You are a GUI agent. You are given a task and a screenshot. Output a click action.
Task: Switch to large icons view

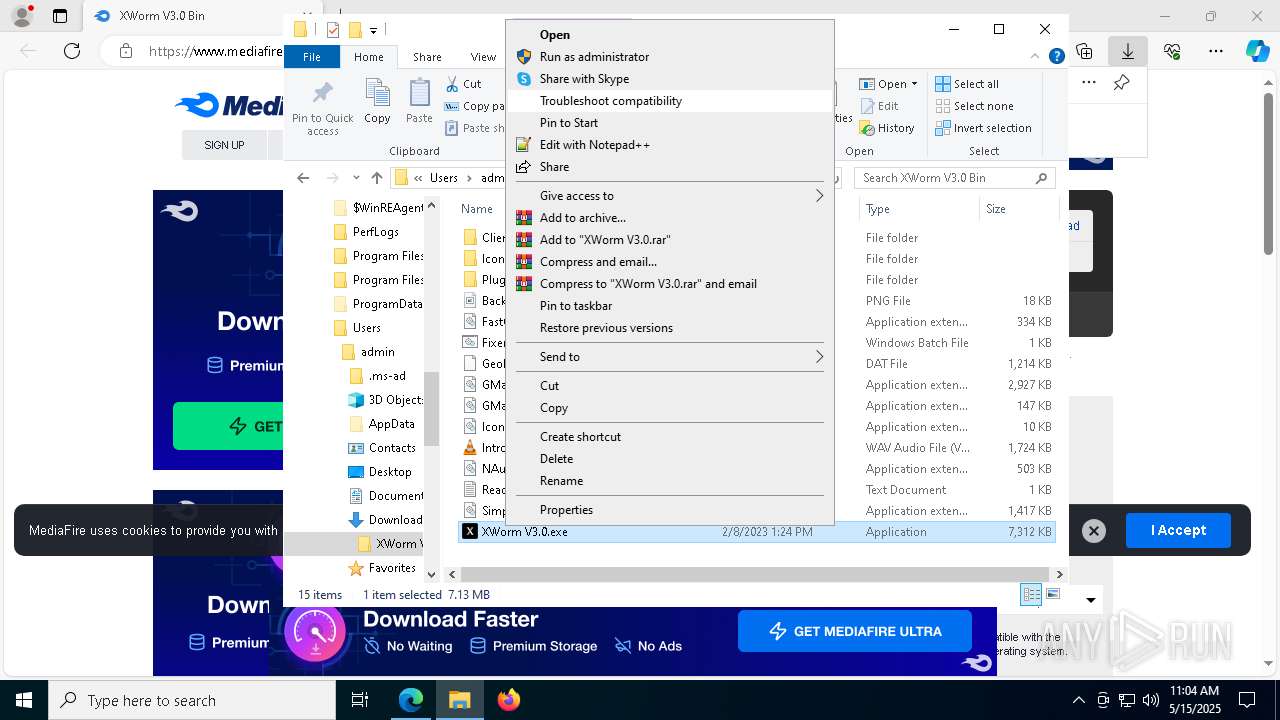pyautogui.click(x=1052, y=594)
